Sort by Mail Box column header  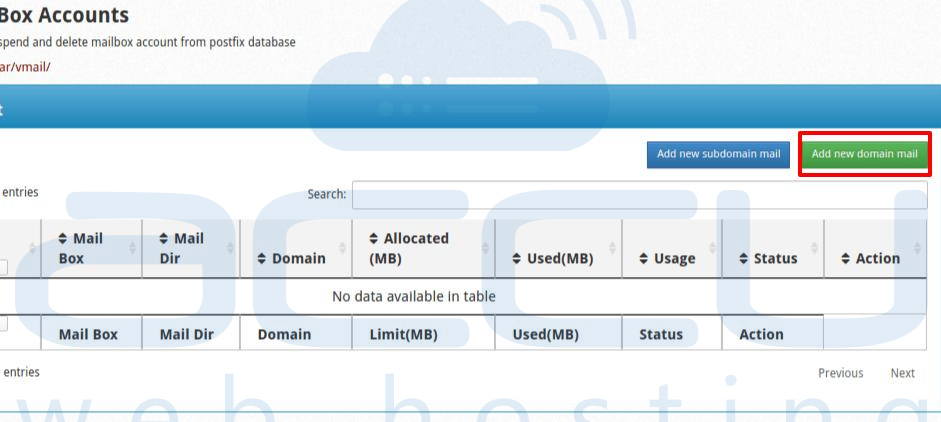pos(91,249)
